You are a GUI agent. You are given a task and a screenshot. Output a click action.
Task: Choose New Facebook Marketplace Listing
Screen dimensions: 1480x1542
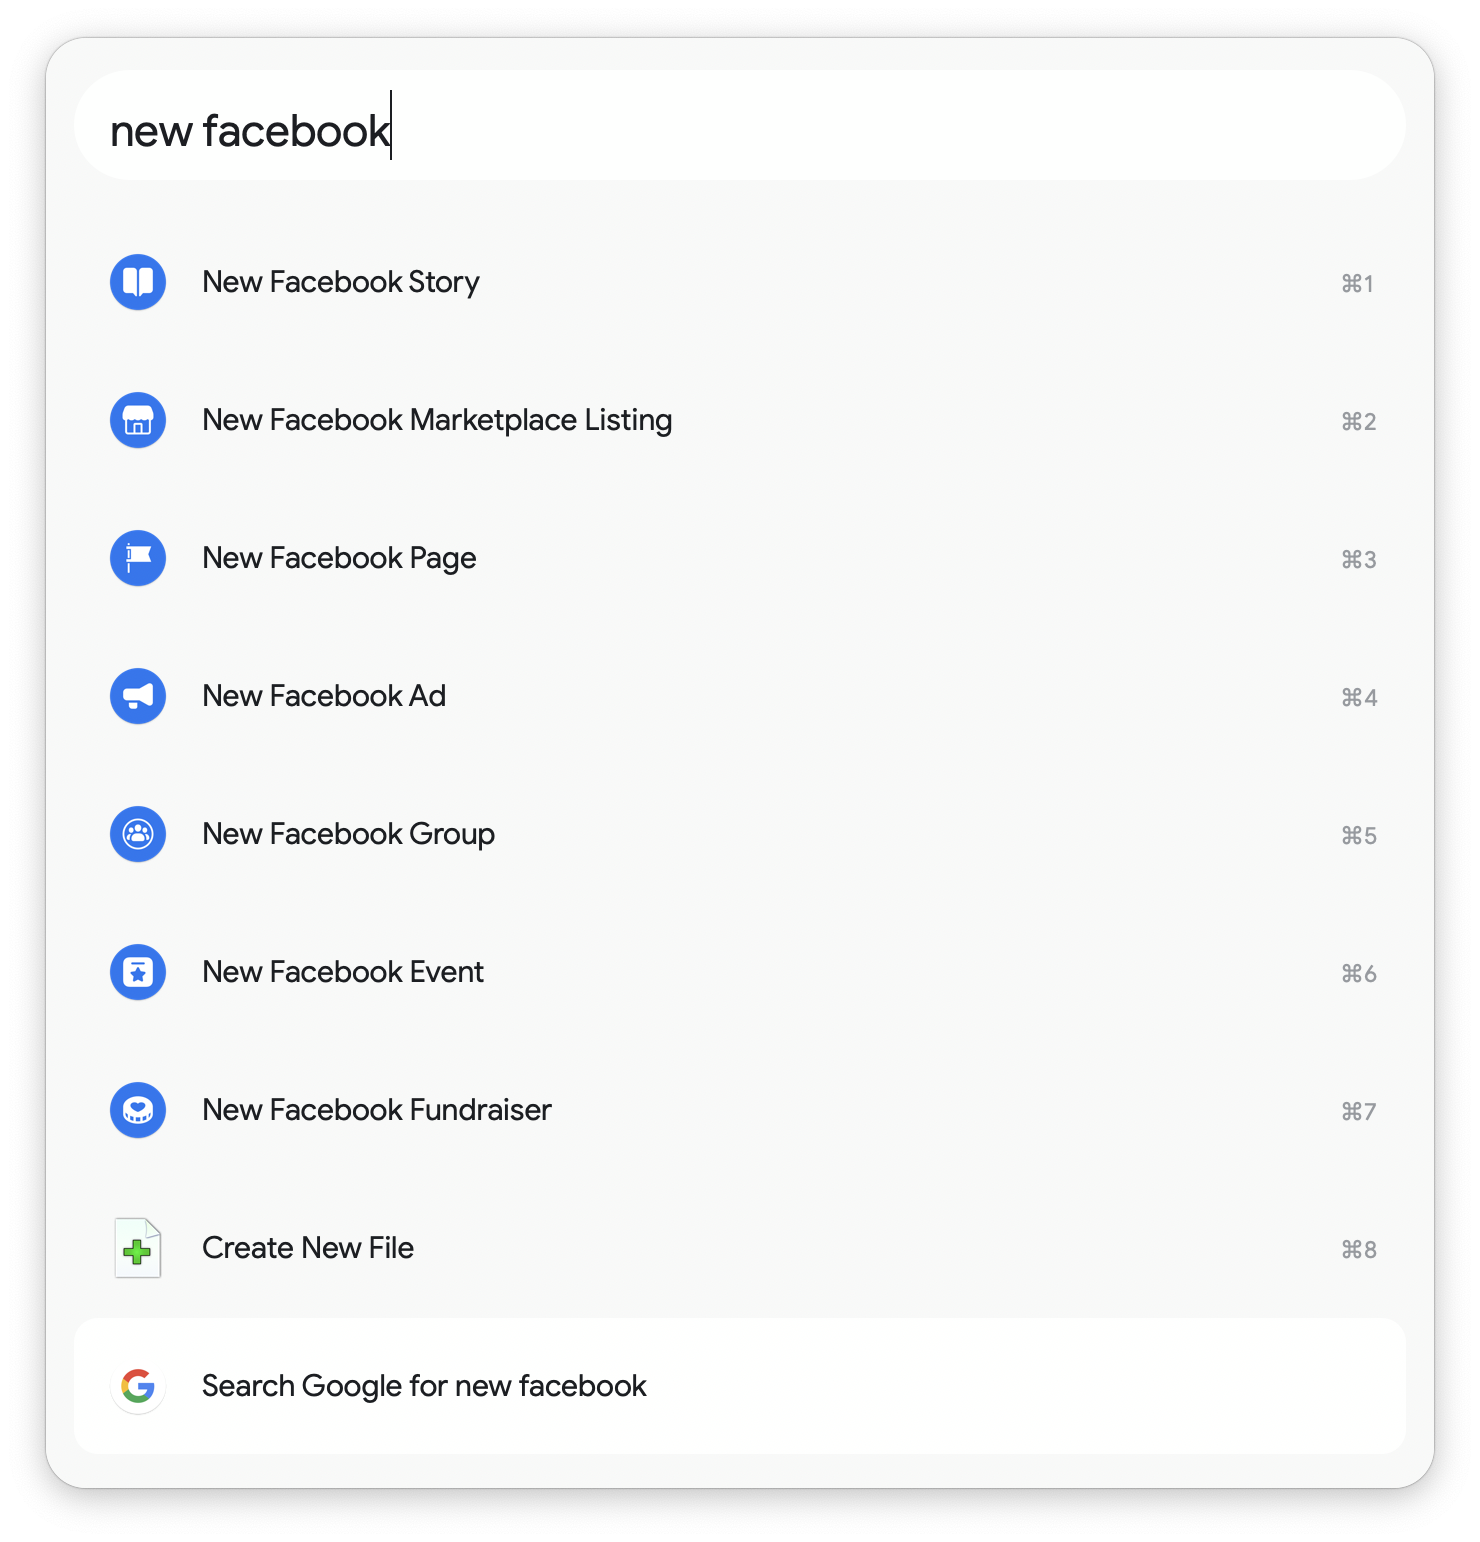pos(740,420)
